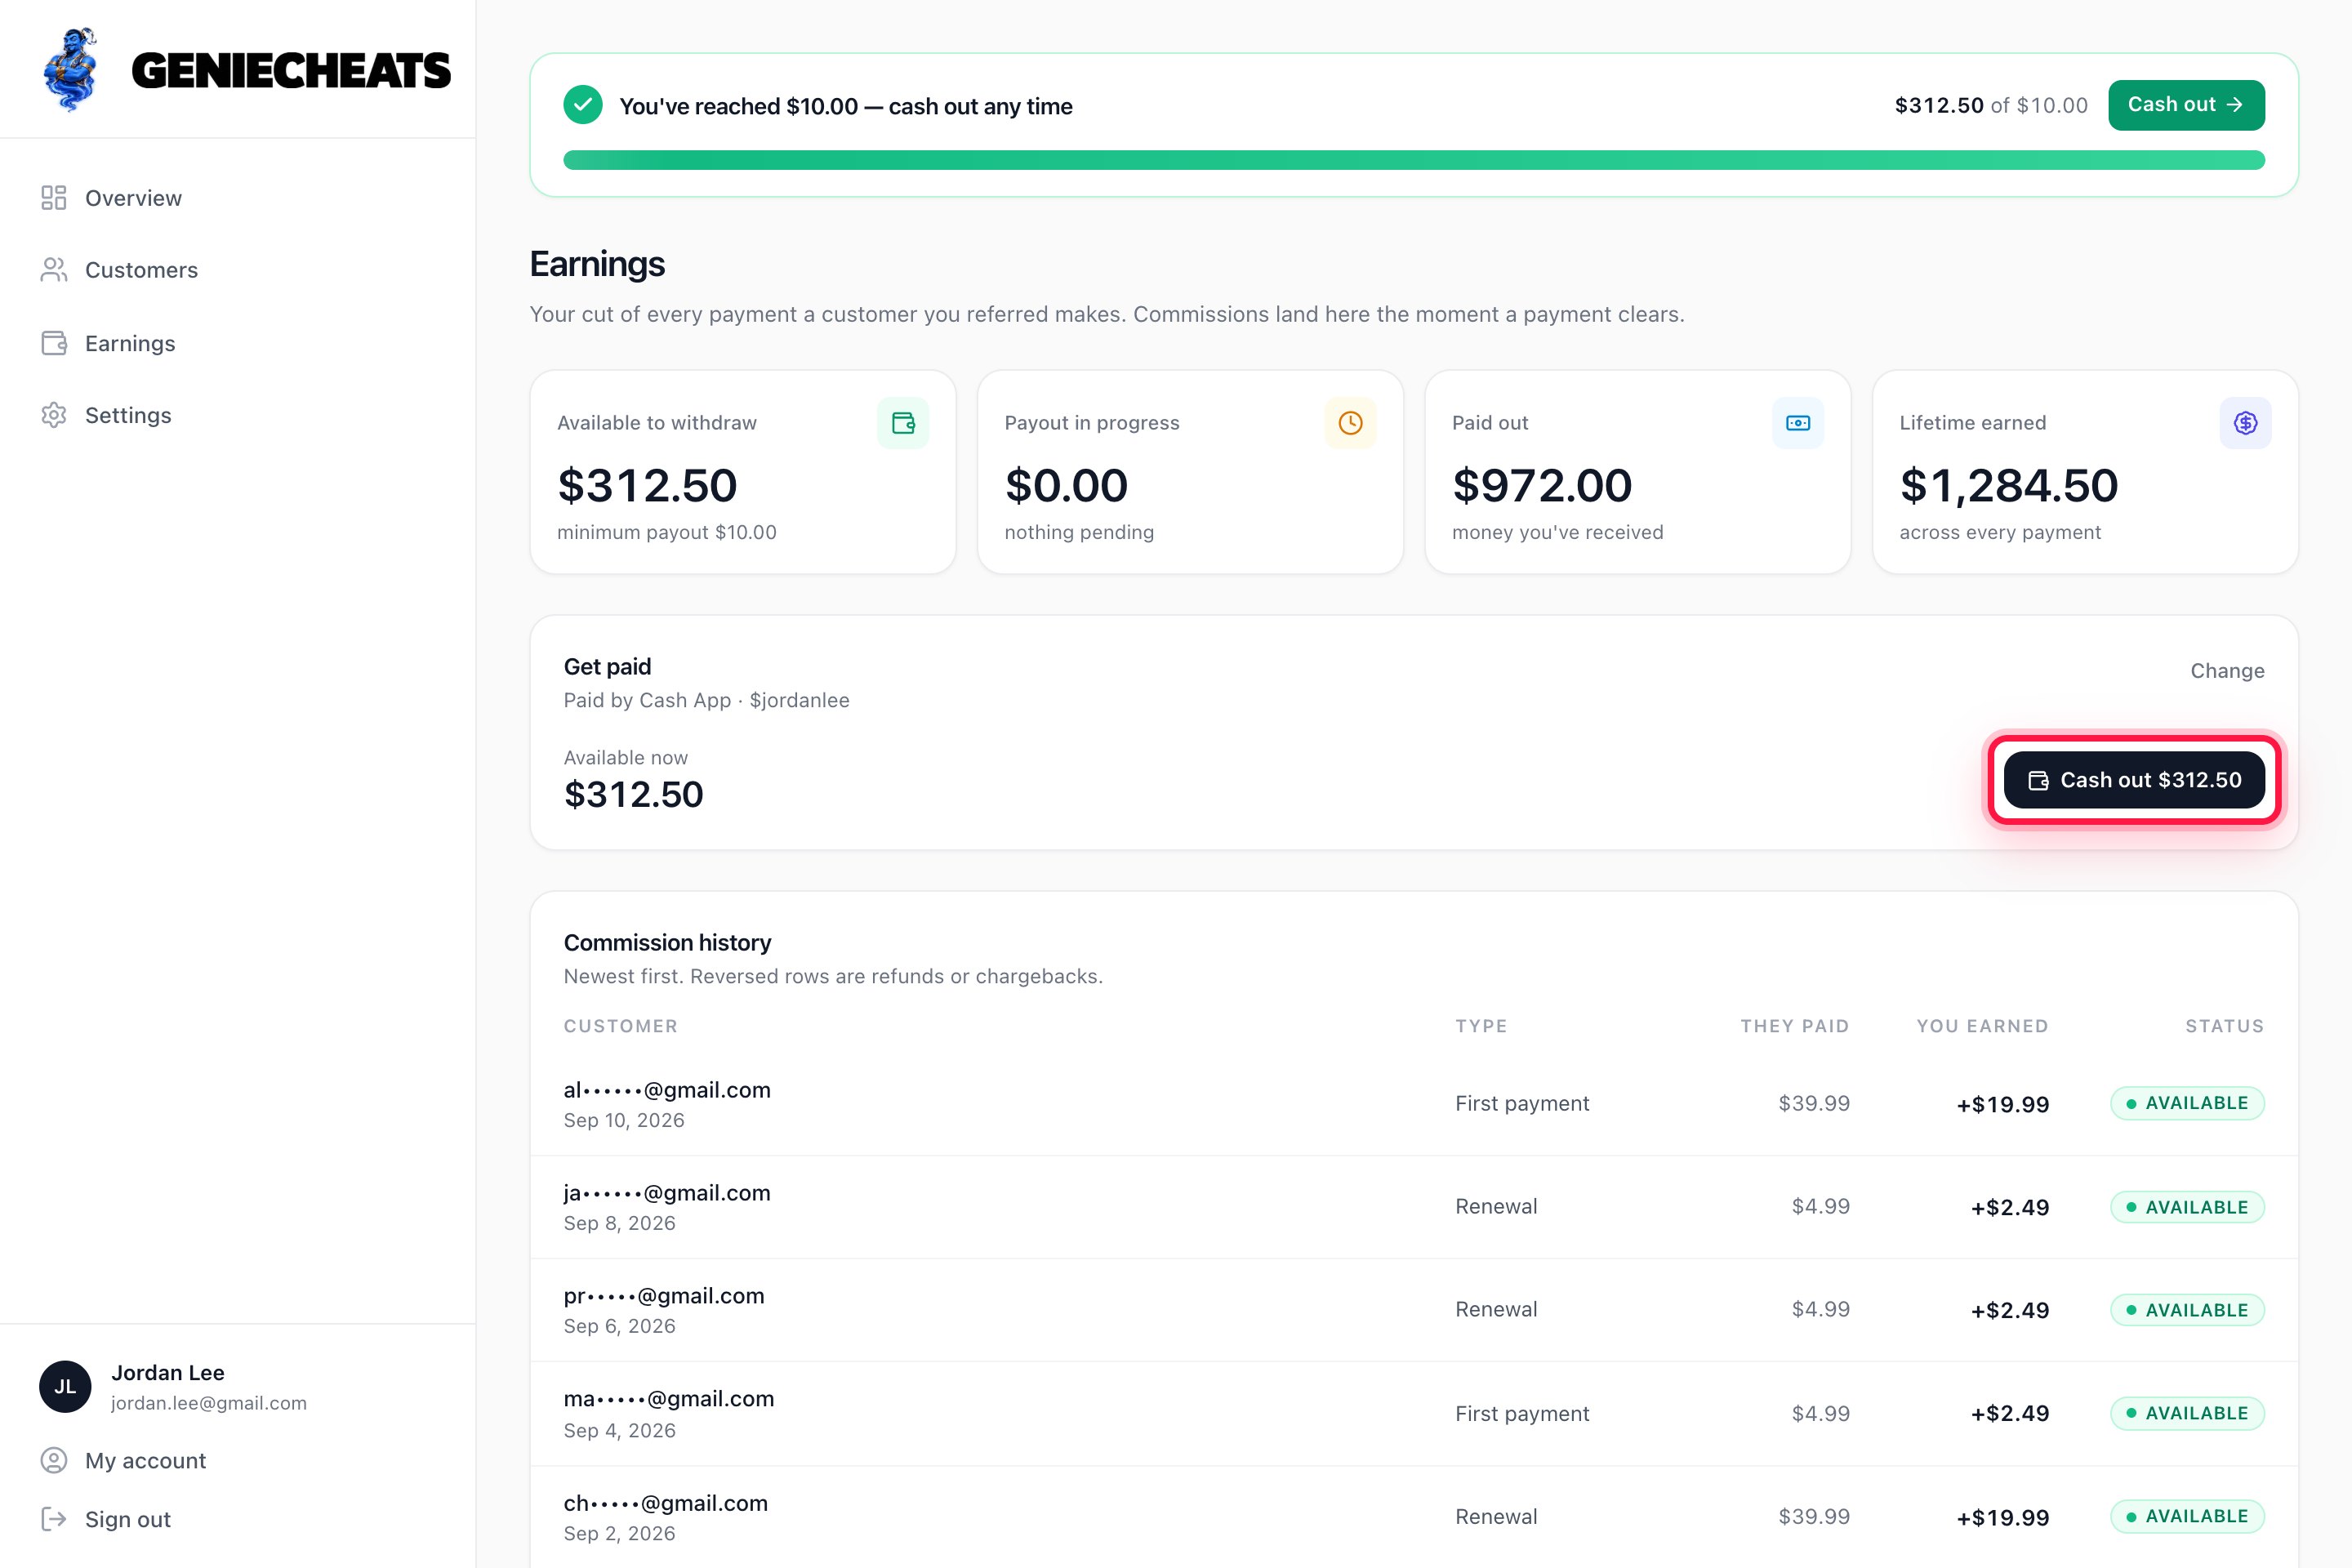This screenshot has width=2352, height=1568.
Task: Click customer ch•••••@gmail.com
Action: pos(666,1503)
